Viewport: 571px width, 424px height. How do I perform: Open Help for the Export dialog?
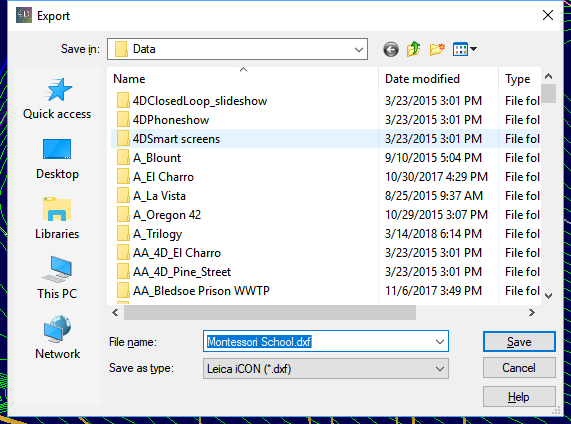tap(519, 397)
